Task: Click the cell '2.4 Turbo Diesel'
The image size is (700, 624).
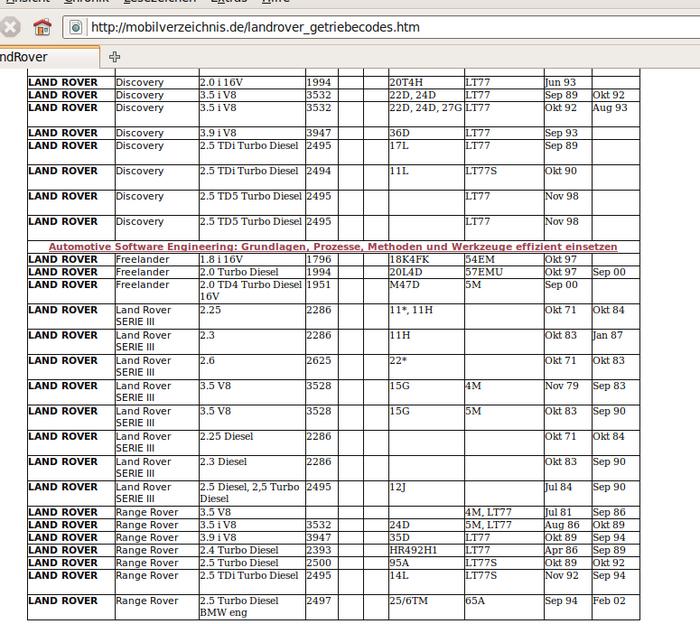Action: click(239, 550)
